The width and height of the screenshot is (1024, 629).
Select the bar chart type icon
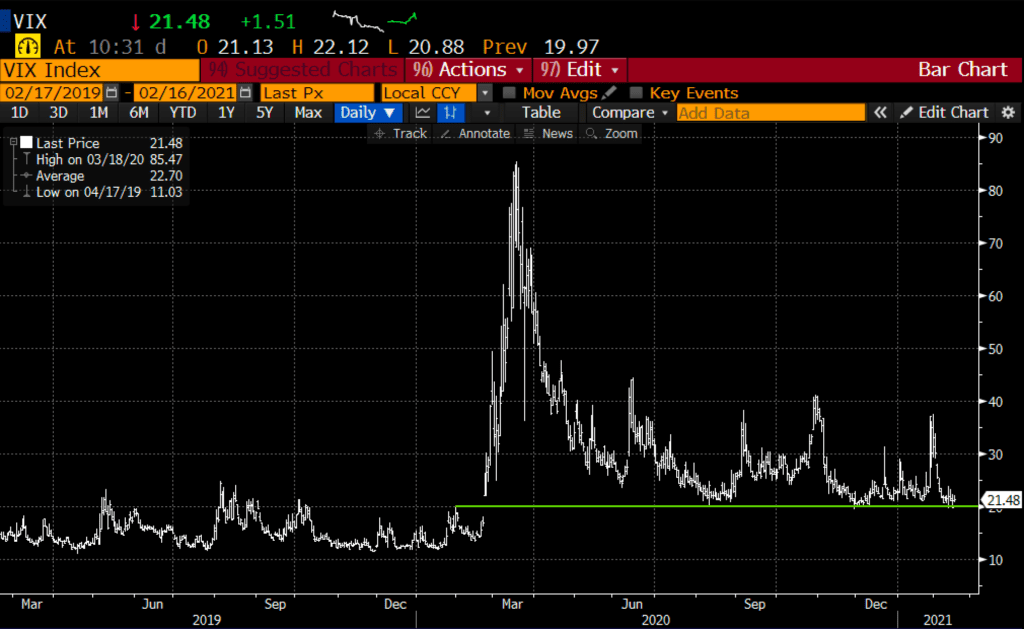click(x=452, y=113)
